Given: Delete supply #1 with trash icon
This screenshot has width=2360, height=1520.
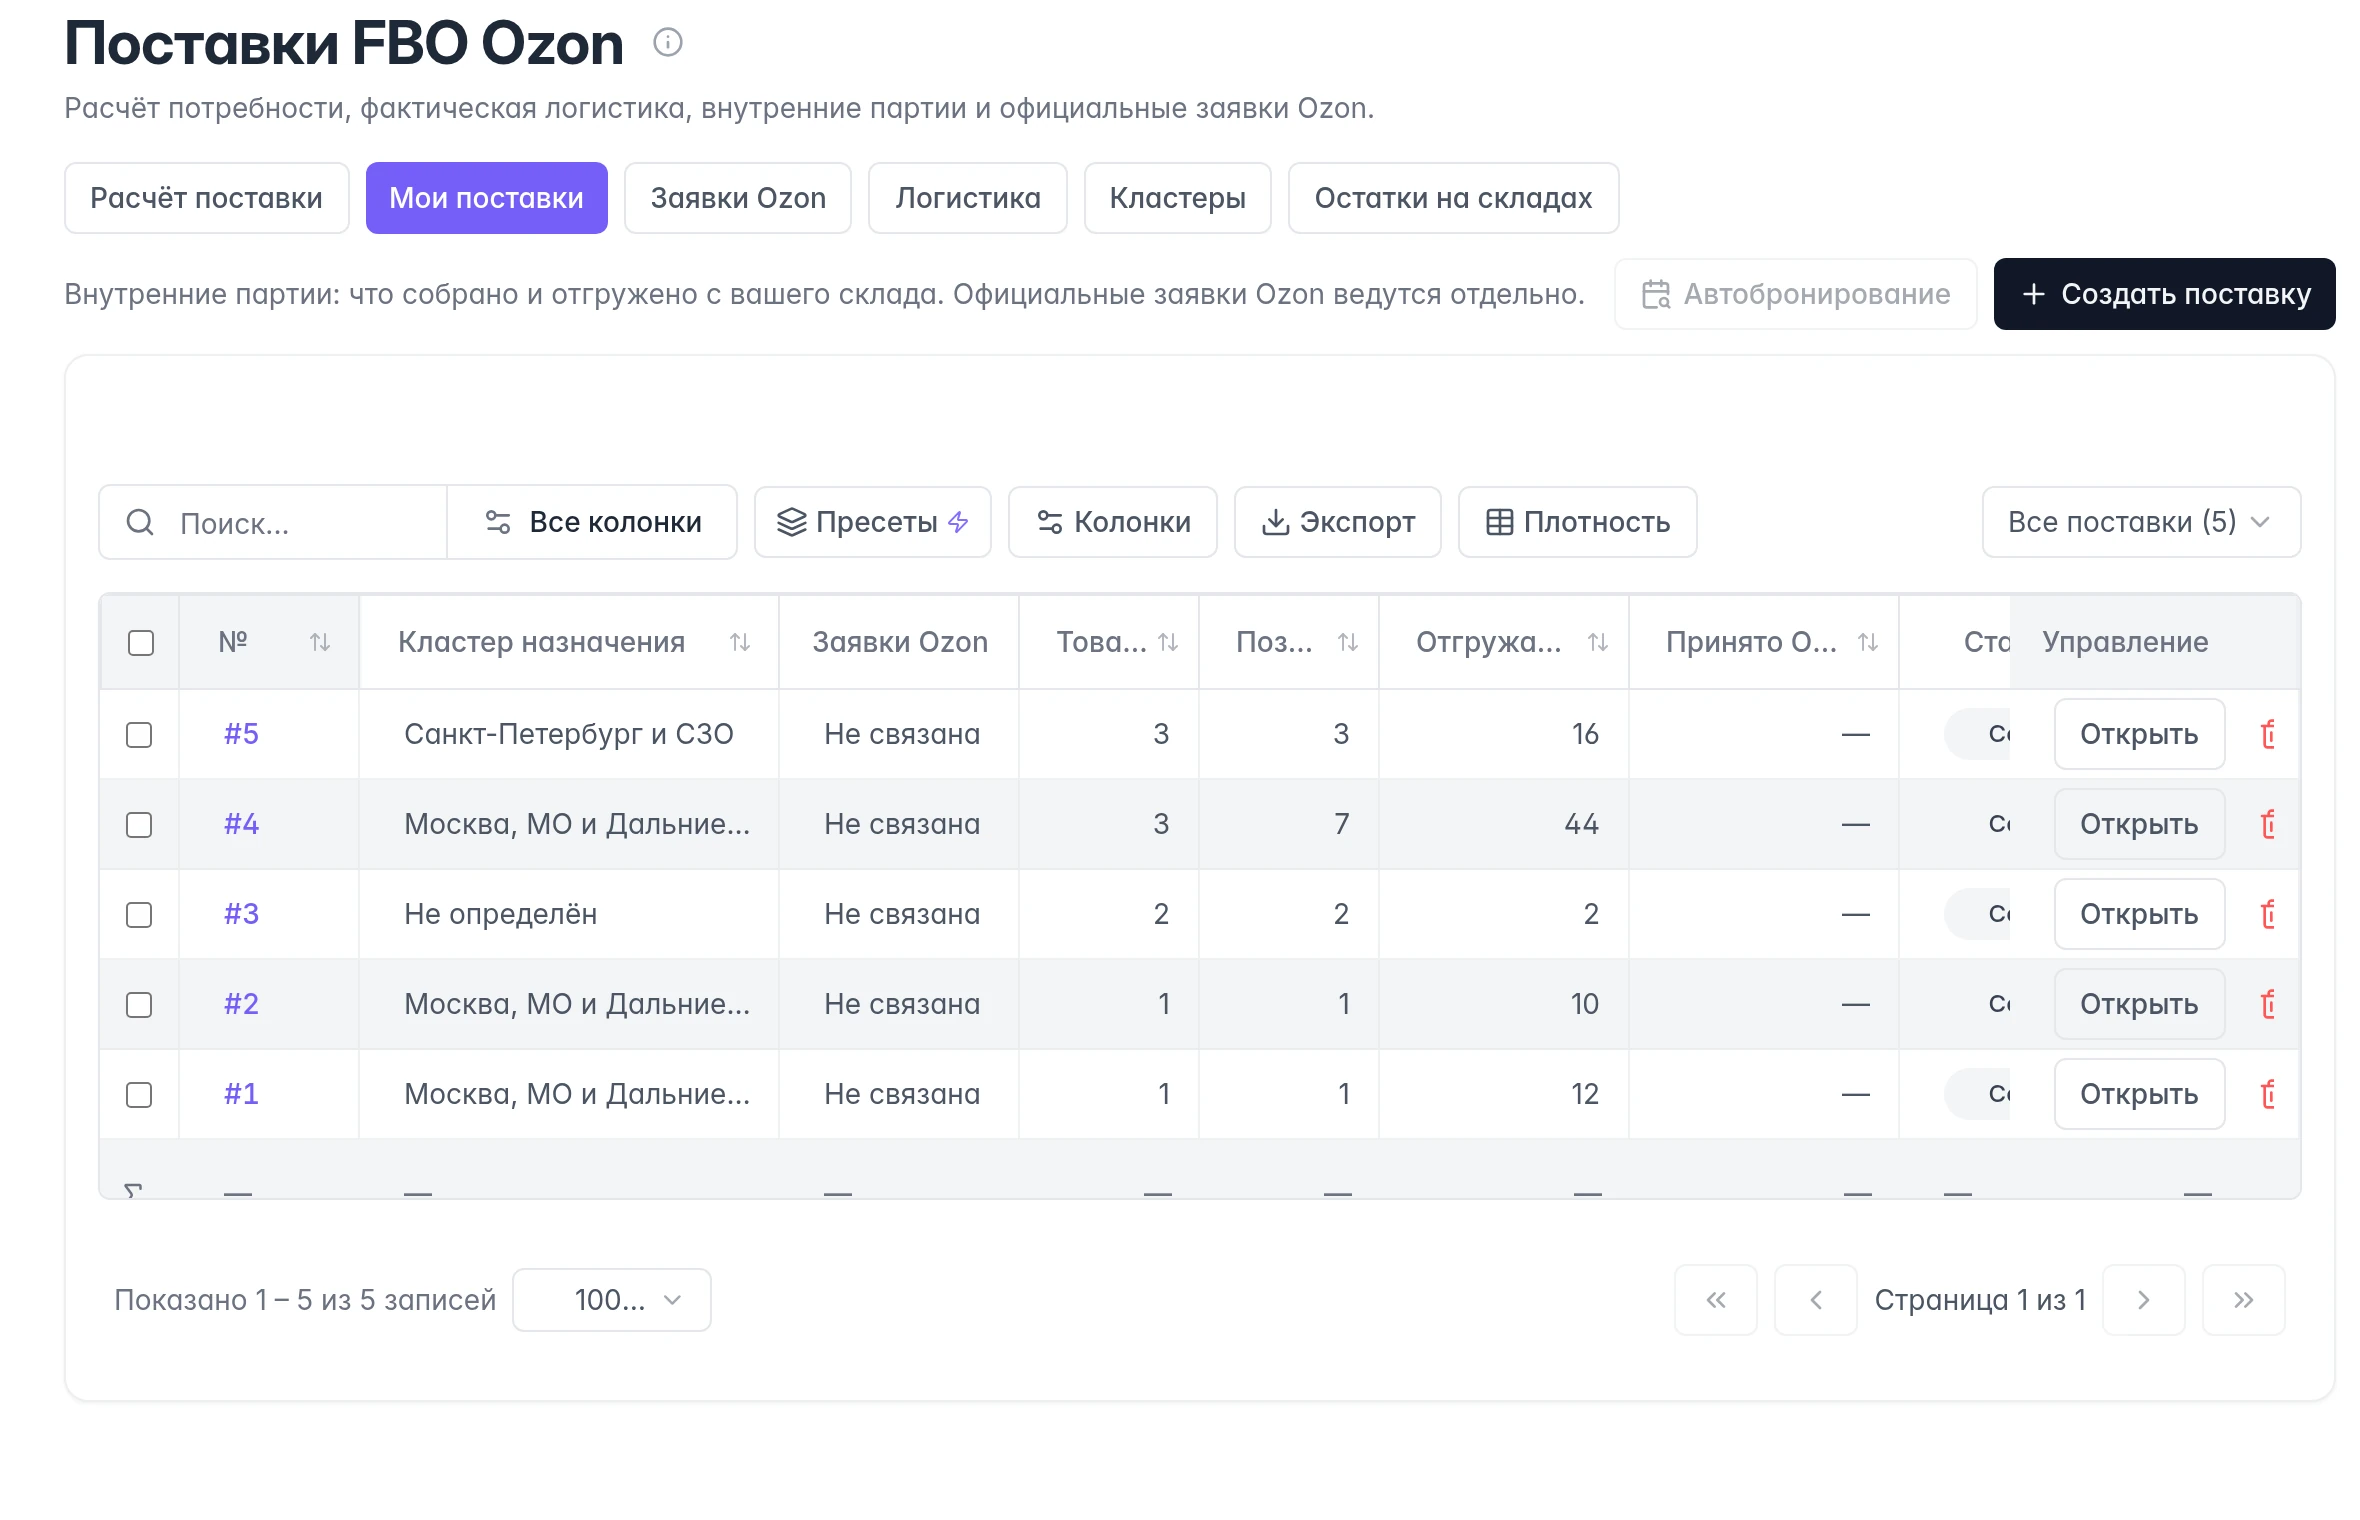Looking at the screenshot, I should [x=2268, y=1094].
